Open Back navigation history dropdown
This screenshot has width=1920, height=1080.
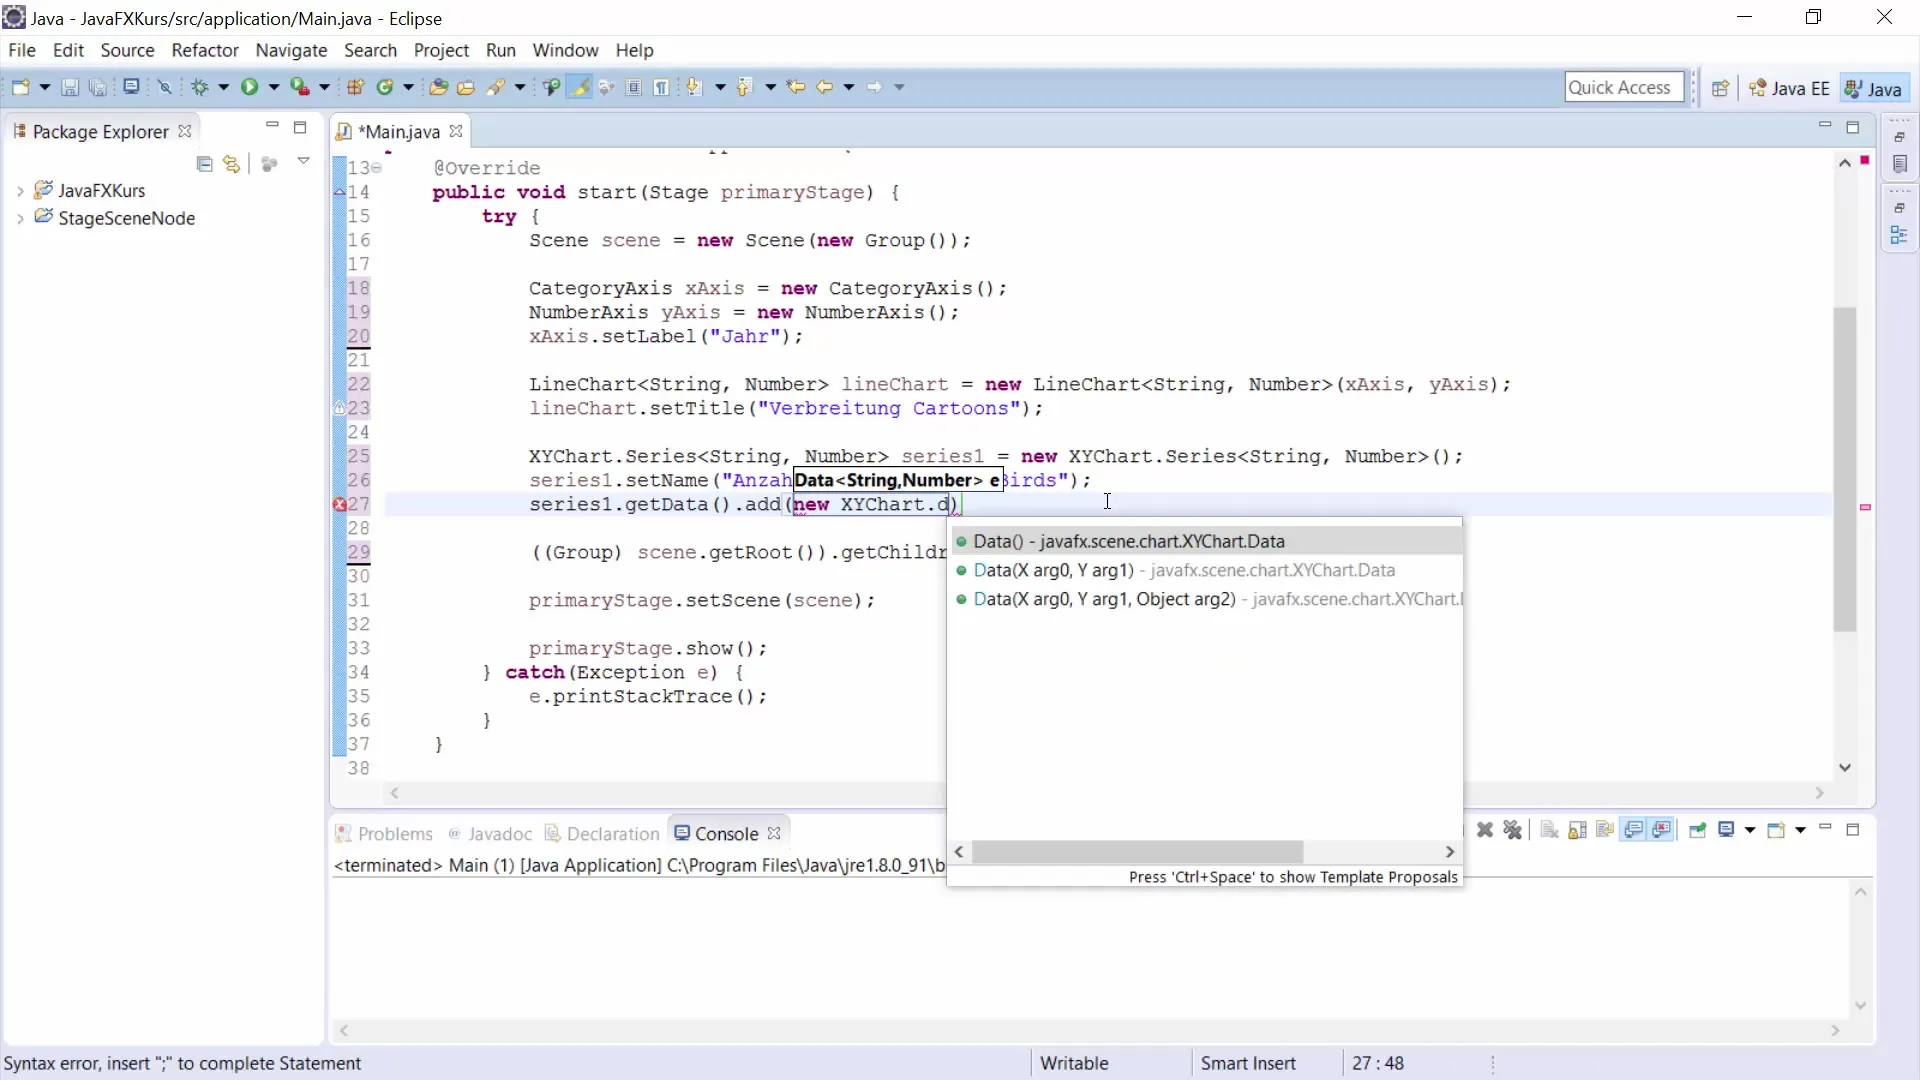click(849, 87)
